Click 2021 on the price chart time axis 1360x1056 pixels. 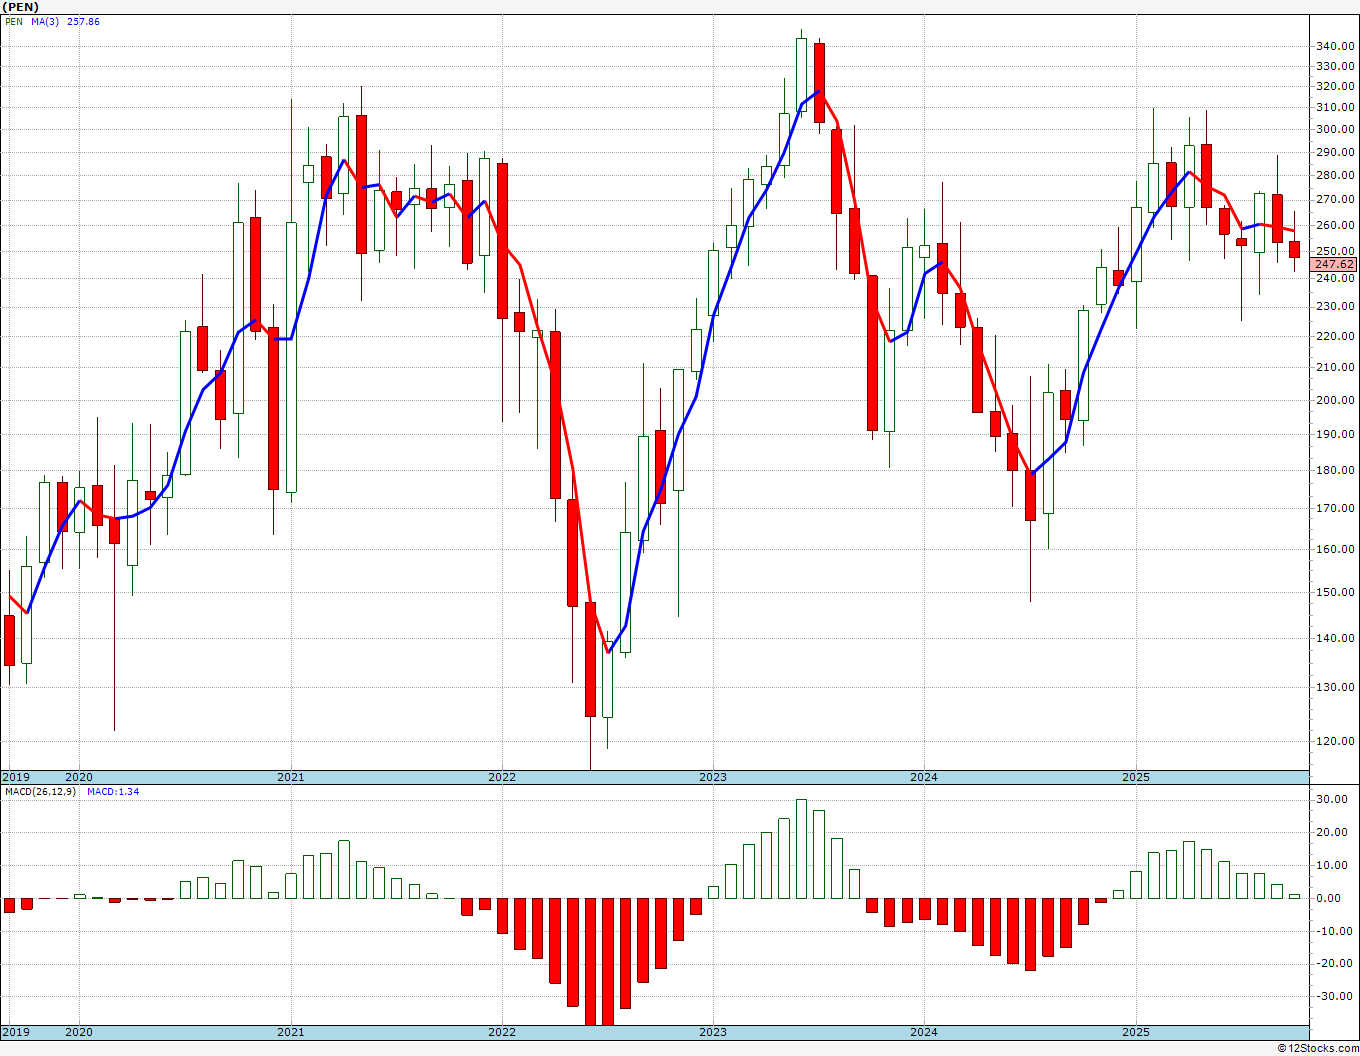tap(291, 777)
